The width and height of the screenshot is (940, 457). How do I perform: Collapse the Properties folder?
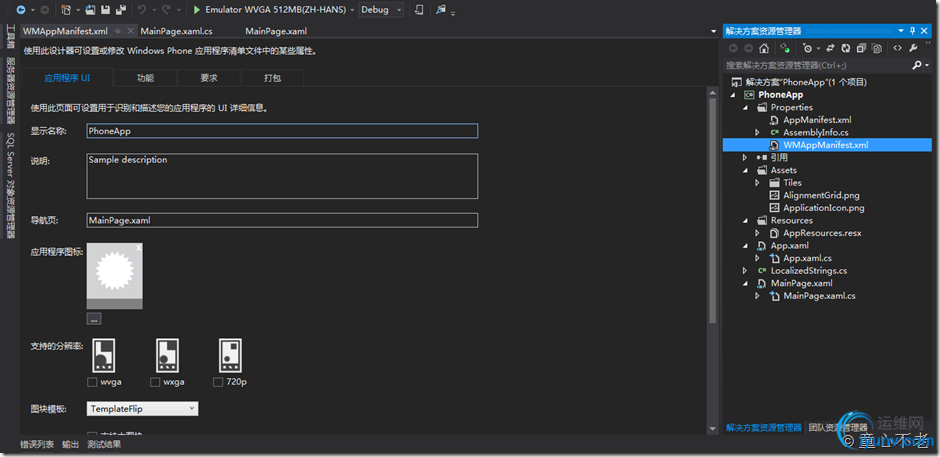pos(745,107)
